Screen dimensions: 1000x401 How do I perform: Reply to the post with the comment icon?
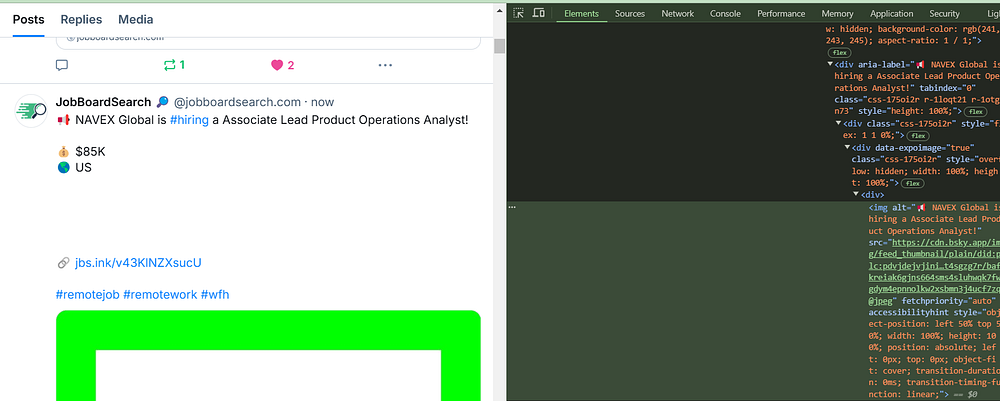(62, 64)
